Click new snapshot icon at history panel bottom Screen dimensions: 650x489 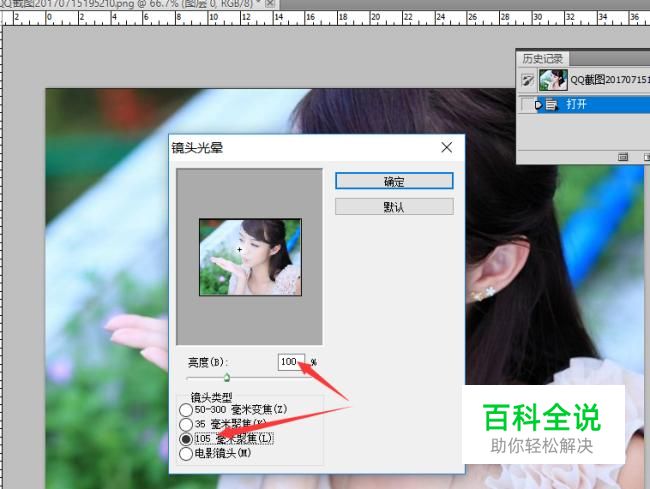coord(623,157)
